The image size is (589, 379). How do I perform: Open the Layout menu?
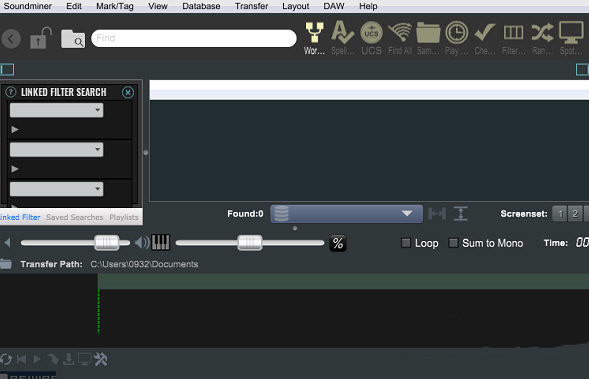[x=296, y=6]
